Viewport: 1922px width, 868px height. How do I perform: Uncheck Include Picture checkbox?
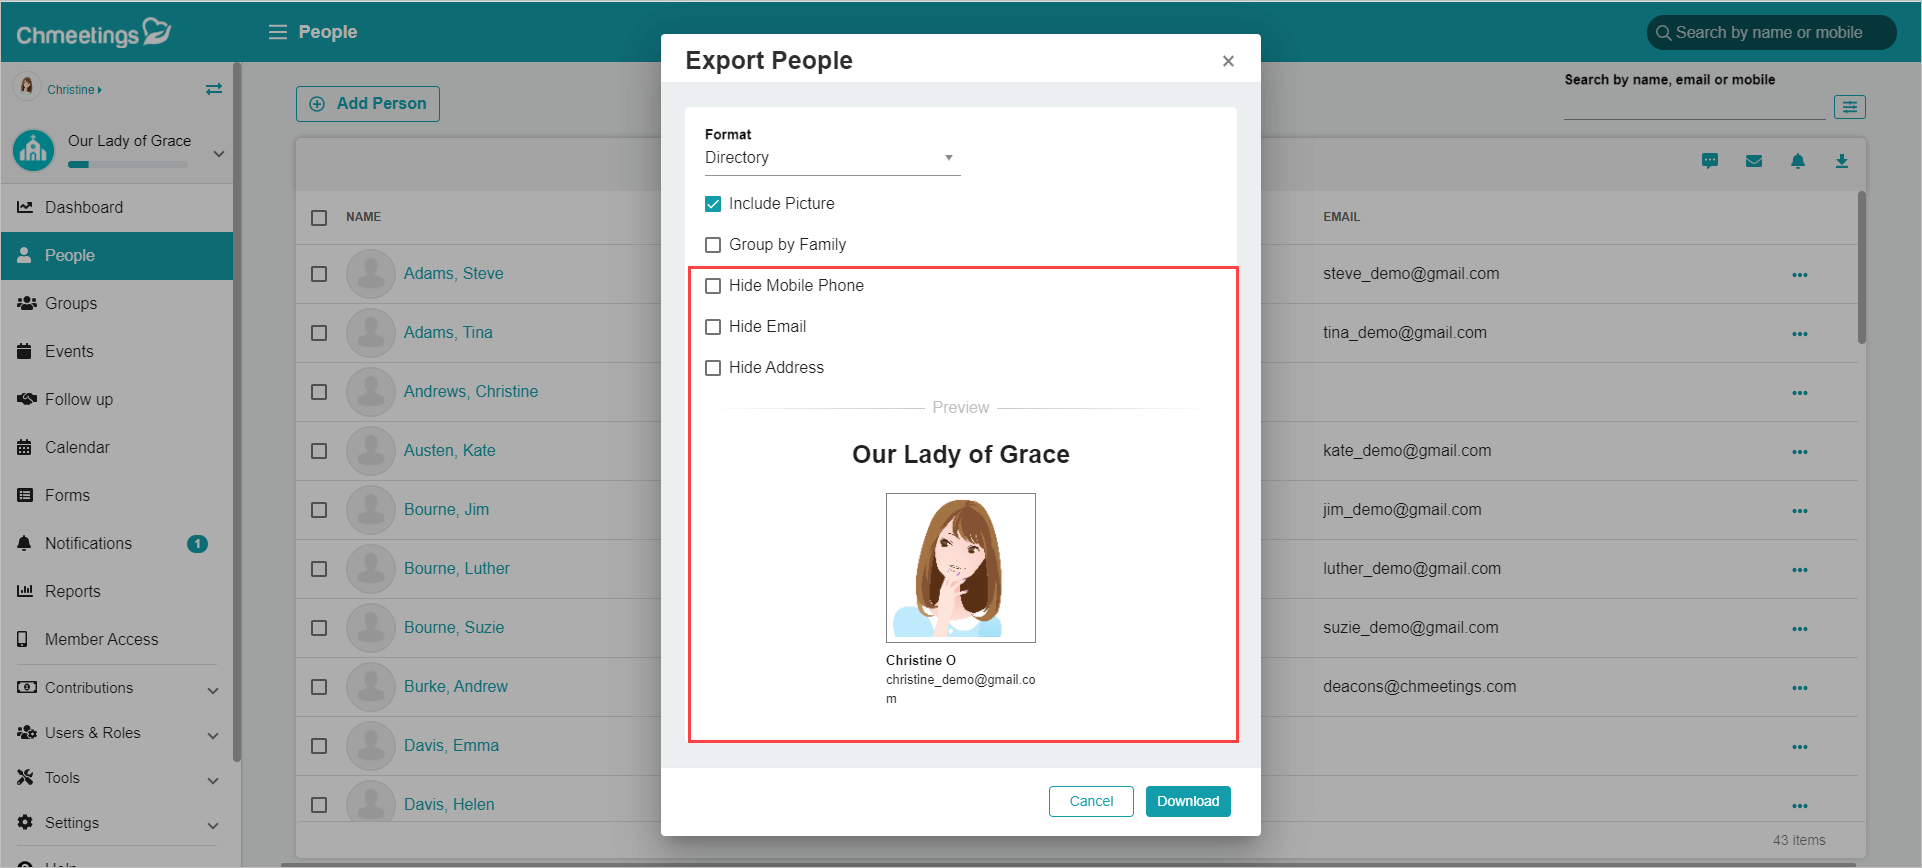(x=713, y=204)
